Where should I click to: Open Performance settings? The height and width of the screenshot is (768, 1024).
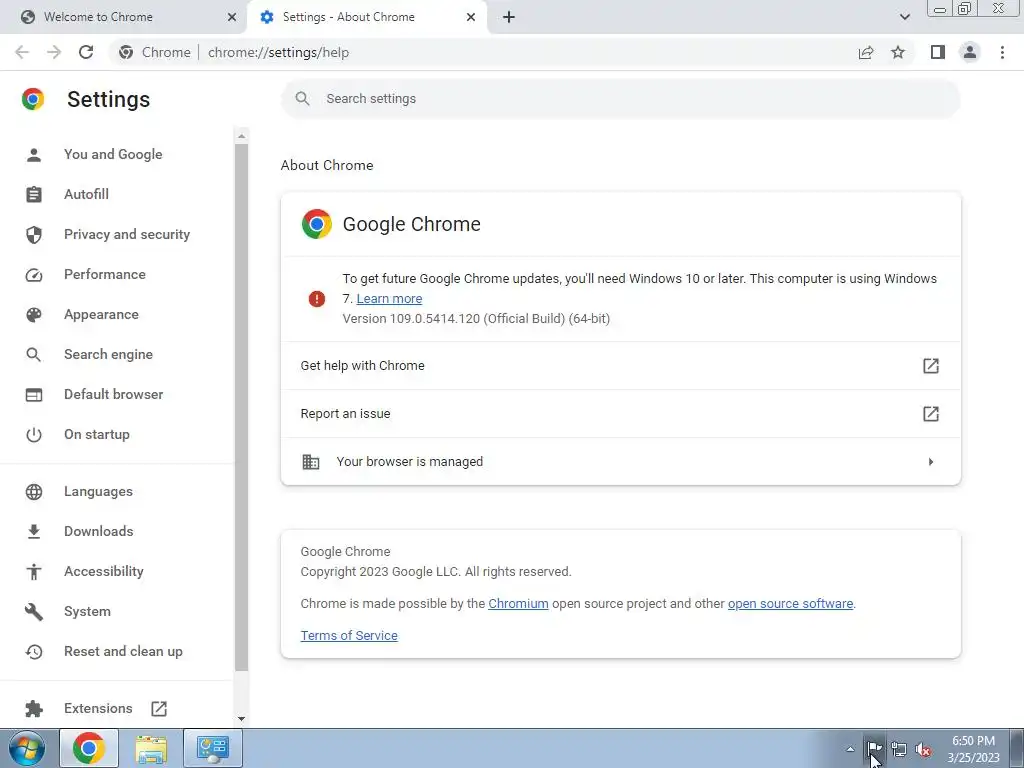click(x=104, y=274)
